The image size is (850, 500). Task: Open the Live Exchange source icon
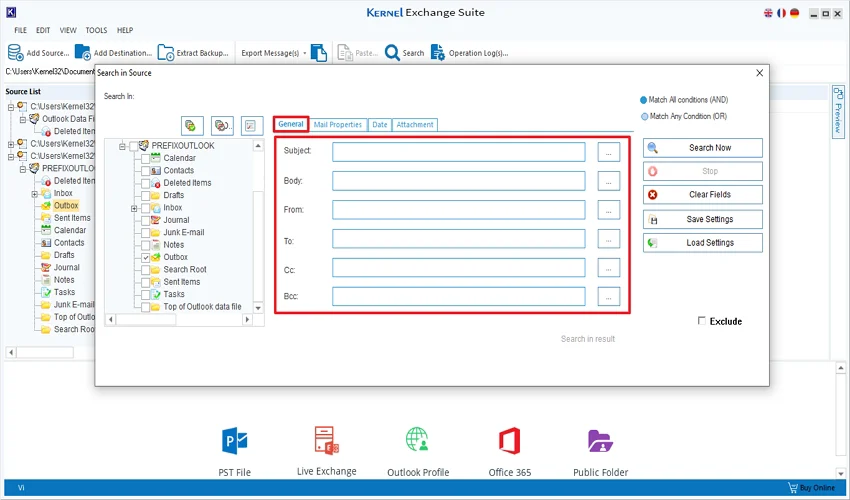326,440
